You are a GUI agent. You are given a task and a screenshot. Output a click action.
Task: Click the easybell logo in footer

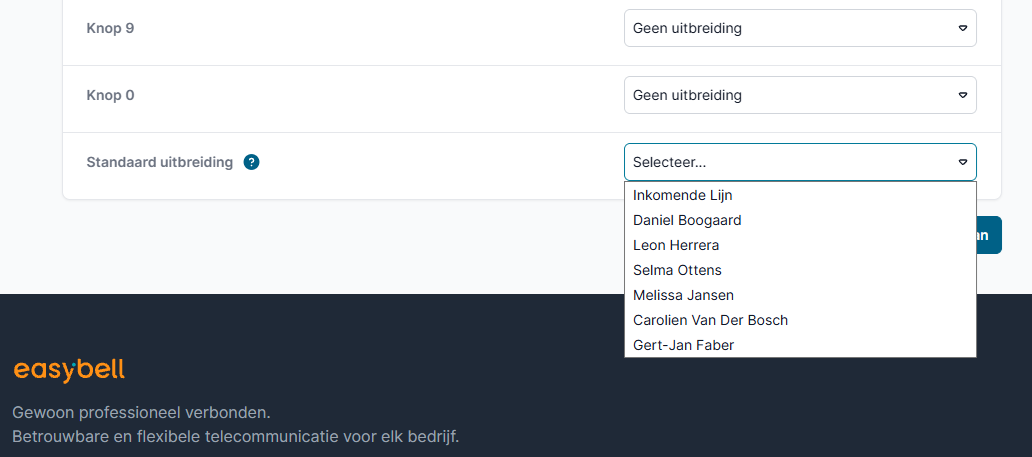69,370
